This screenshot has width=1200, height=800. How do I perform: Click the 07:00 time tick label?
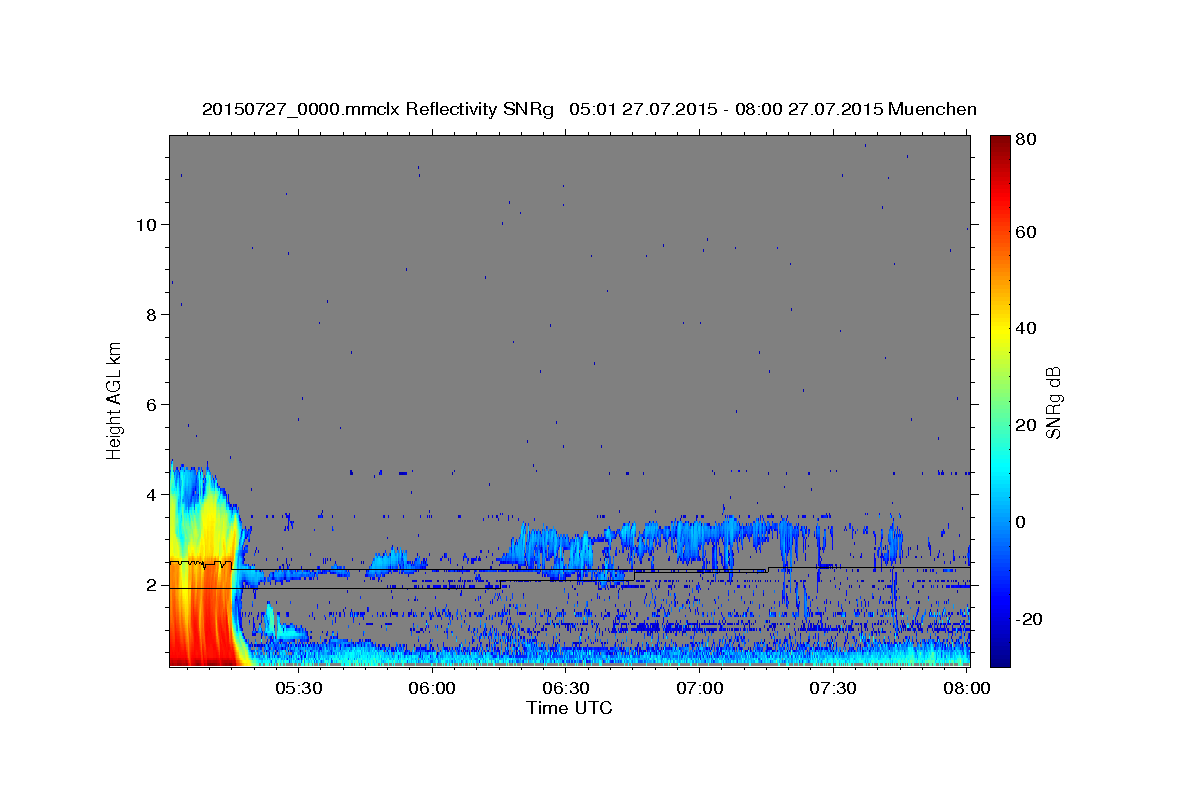(700, 689)
